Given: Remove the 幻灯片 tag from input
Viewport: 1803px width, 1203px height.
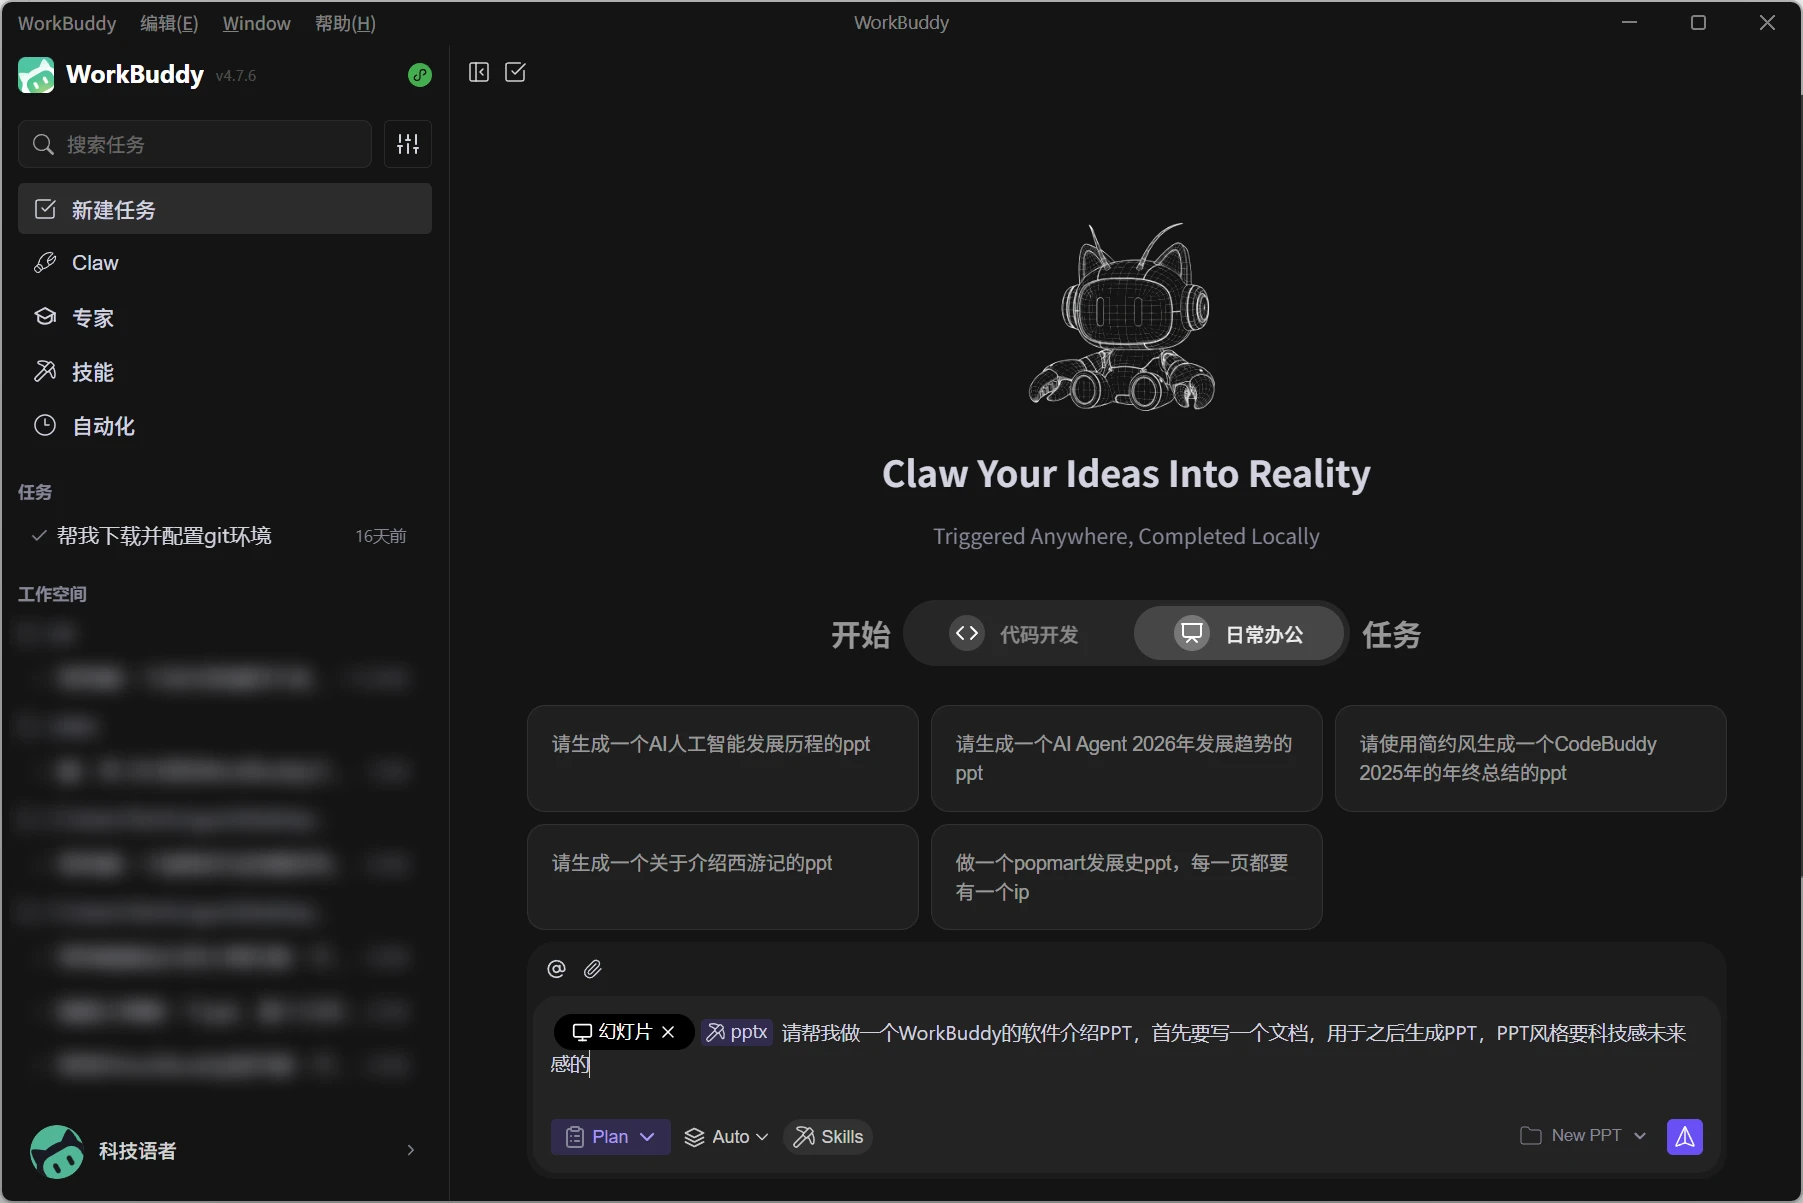Looking at the screenshot, I should (668, 1032).
